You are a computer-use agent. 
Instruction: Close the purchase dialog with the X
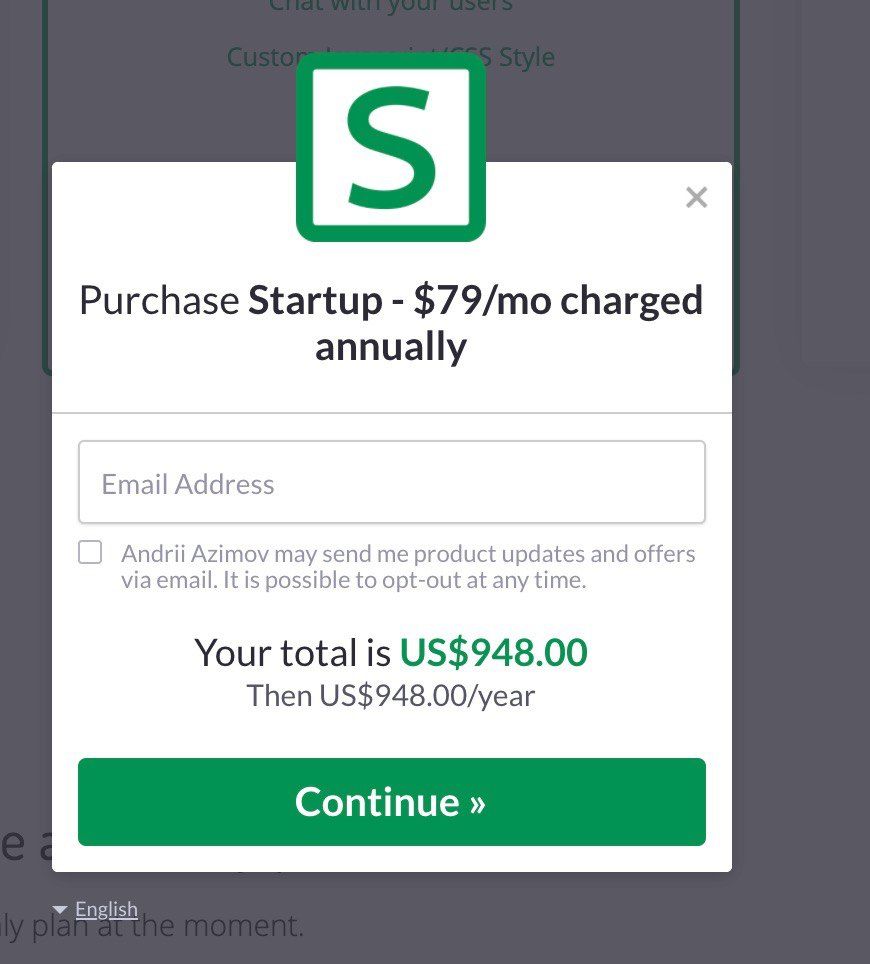tap(696, 197)
